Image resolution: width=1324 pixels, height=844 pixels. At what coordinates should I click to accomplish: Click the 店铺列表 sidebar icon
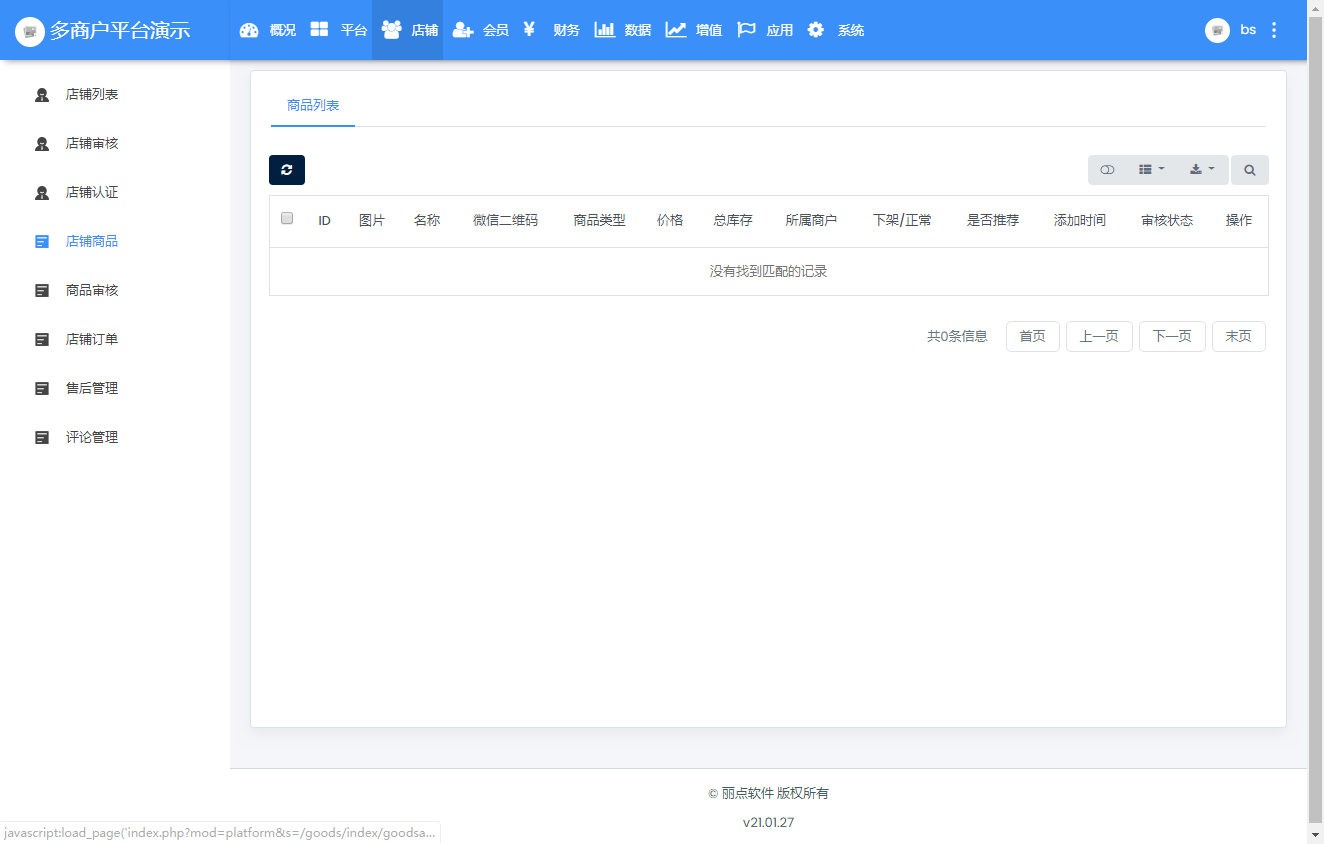[x=42, y=95]
